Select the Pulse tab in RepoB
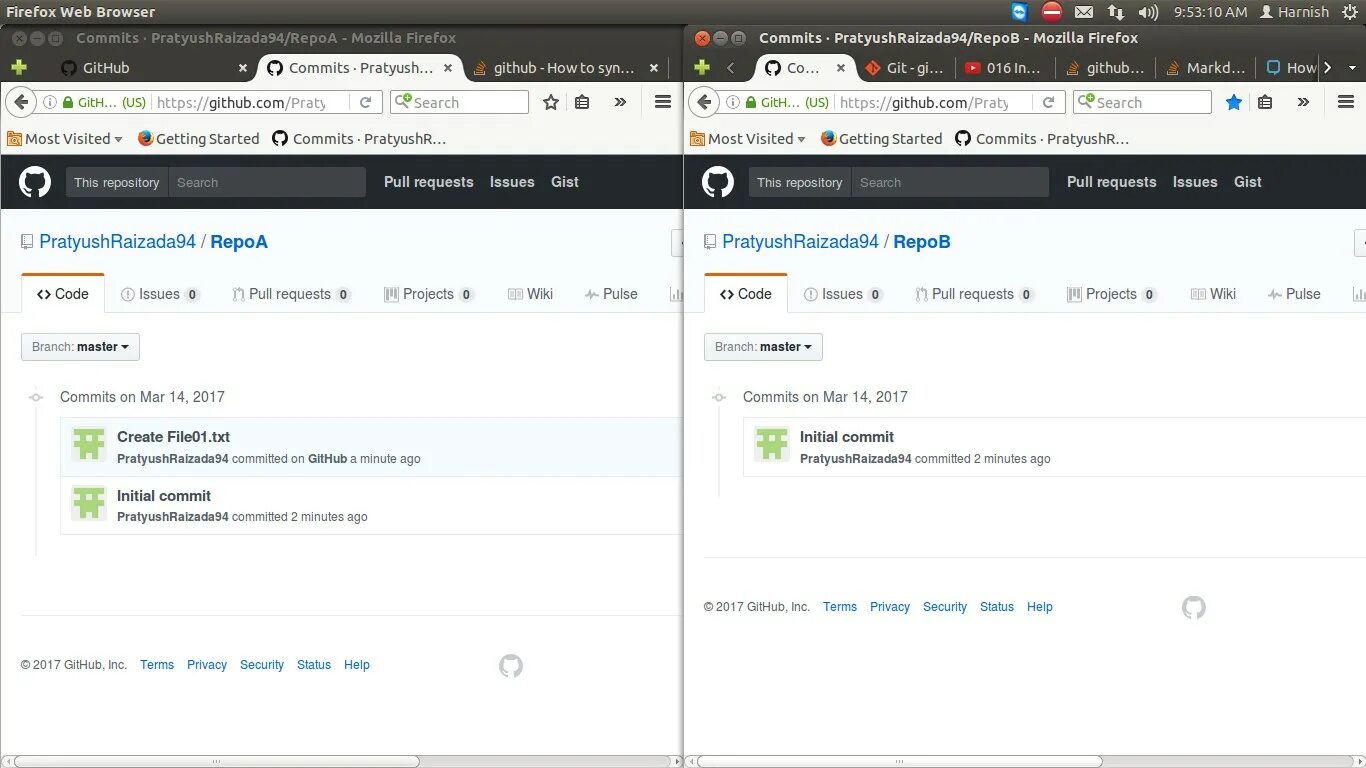Viewport: 1366px width, 768px height. tap(1294, 294)
